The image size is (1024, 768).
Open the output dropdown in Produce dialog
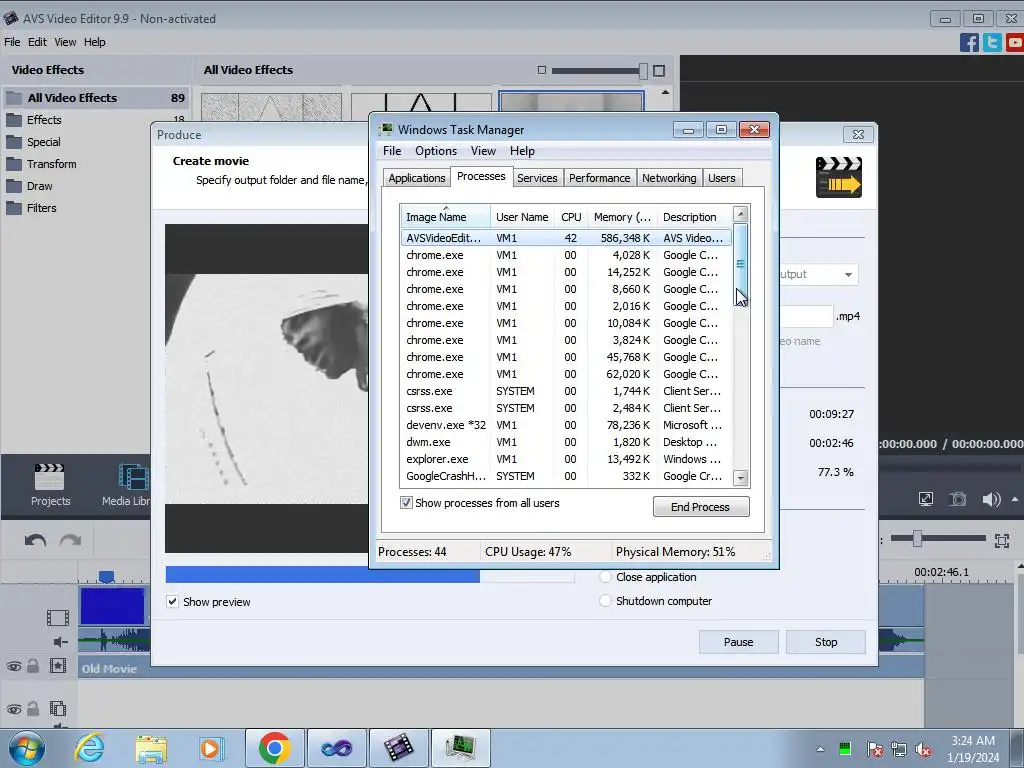(x=848, y=274)
